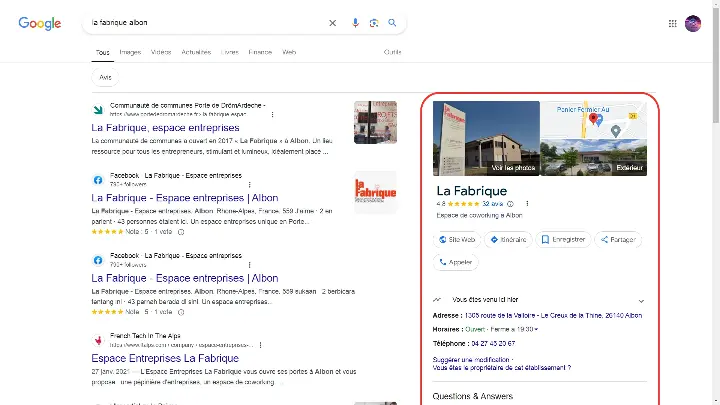Open 'La Fabrique, espace entreprises' result
720x405 pixels.
pos(165,128)
